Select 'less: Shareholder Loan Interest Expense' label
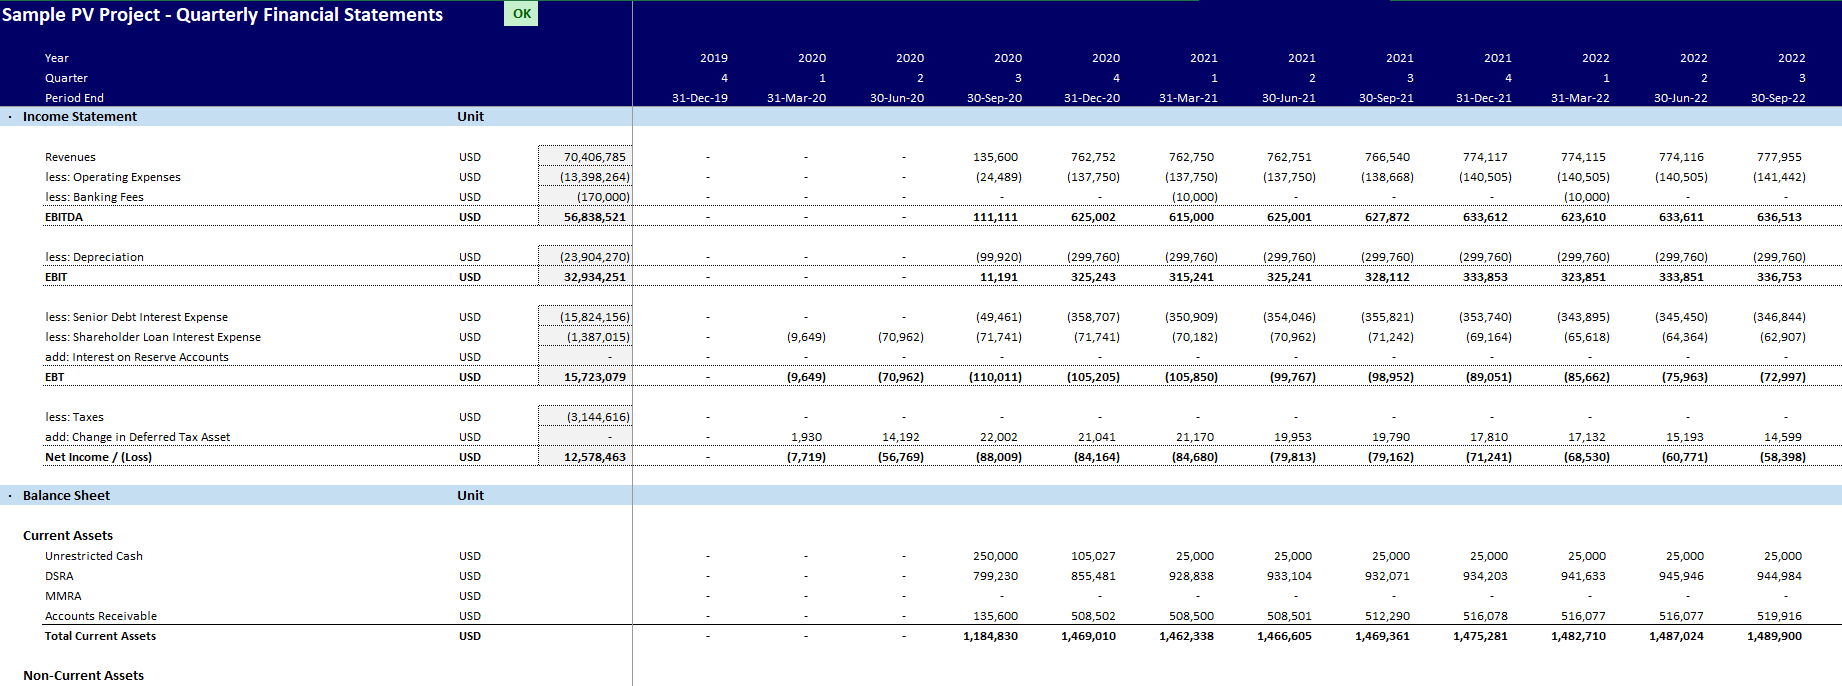 (153, 337)
